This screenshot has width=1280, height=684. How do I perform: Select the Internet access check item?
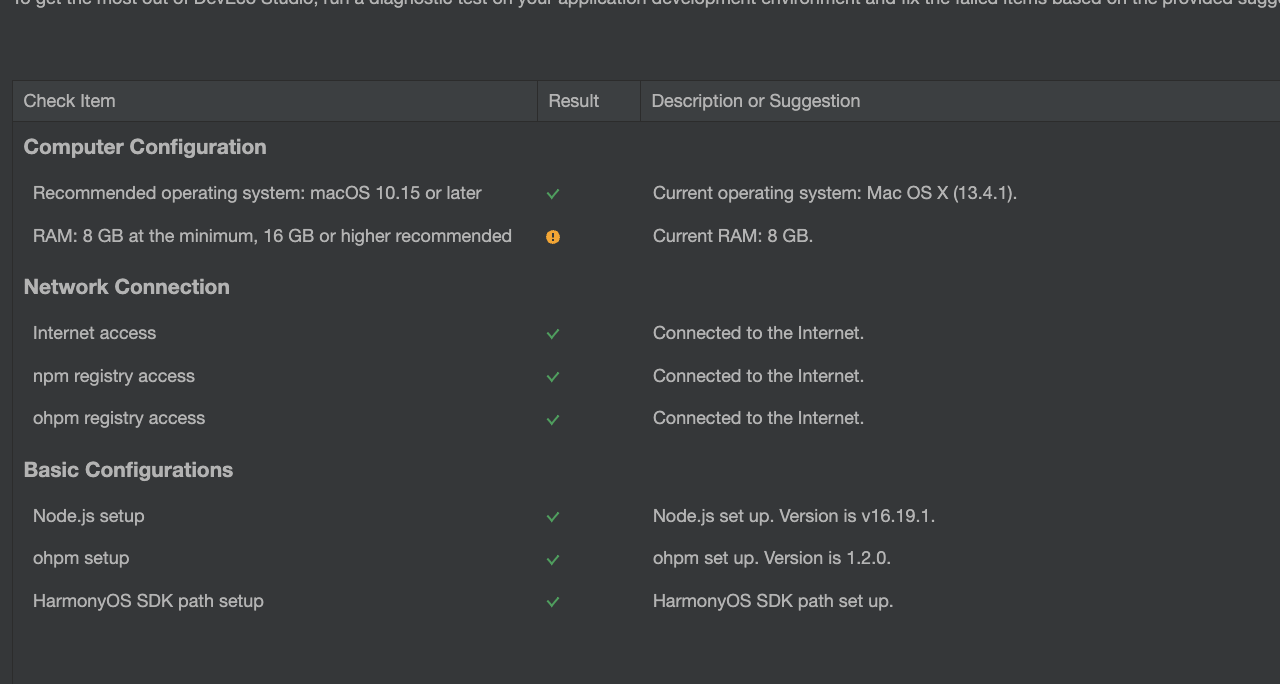[94, 333]
